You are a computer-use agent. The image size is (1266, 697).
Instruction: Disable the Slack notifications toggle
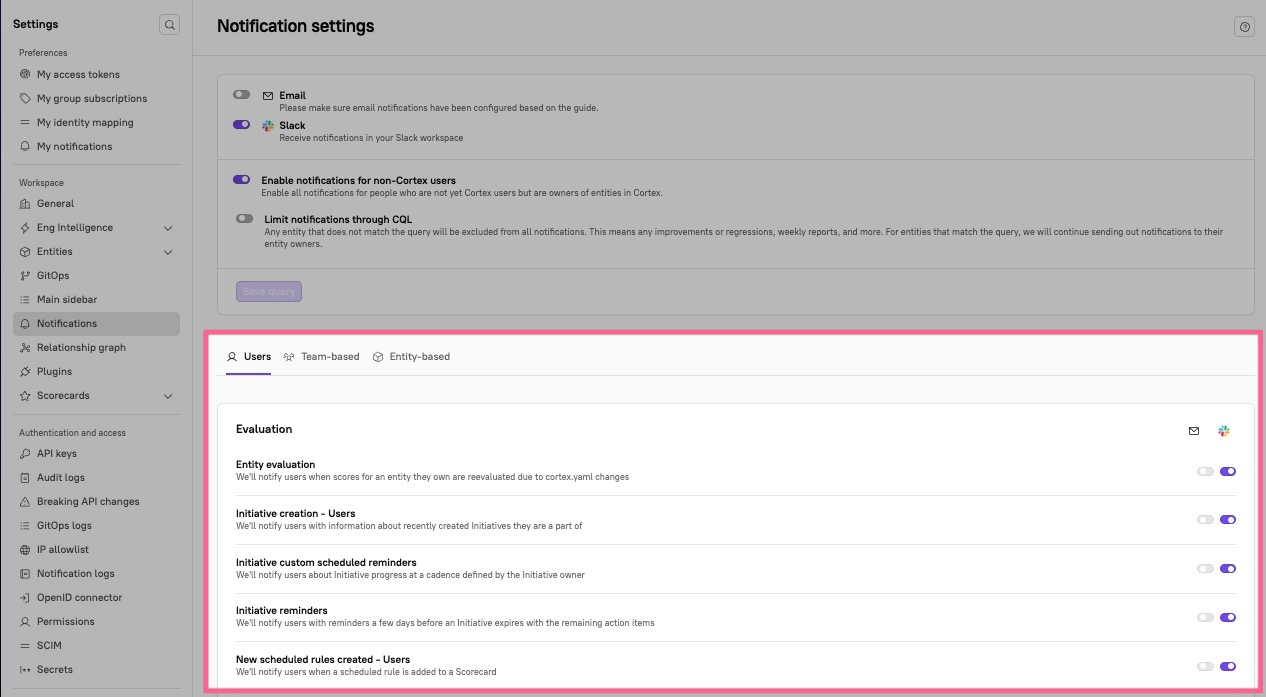[241, 125]
